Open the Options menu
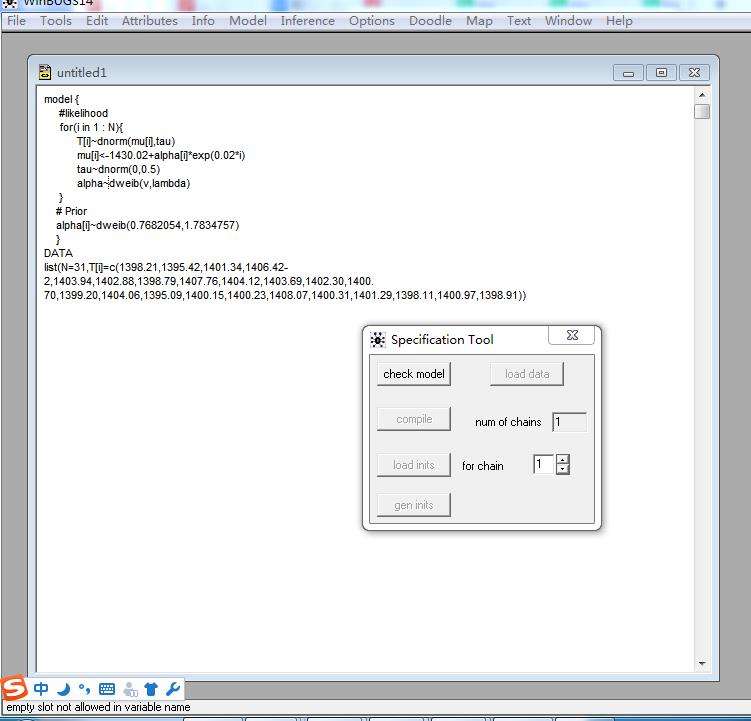Screen dimensions: 751x721 tap(372, 21)
